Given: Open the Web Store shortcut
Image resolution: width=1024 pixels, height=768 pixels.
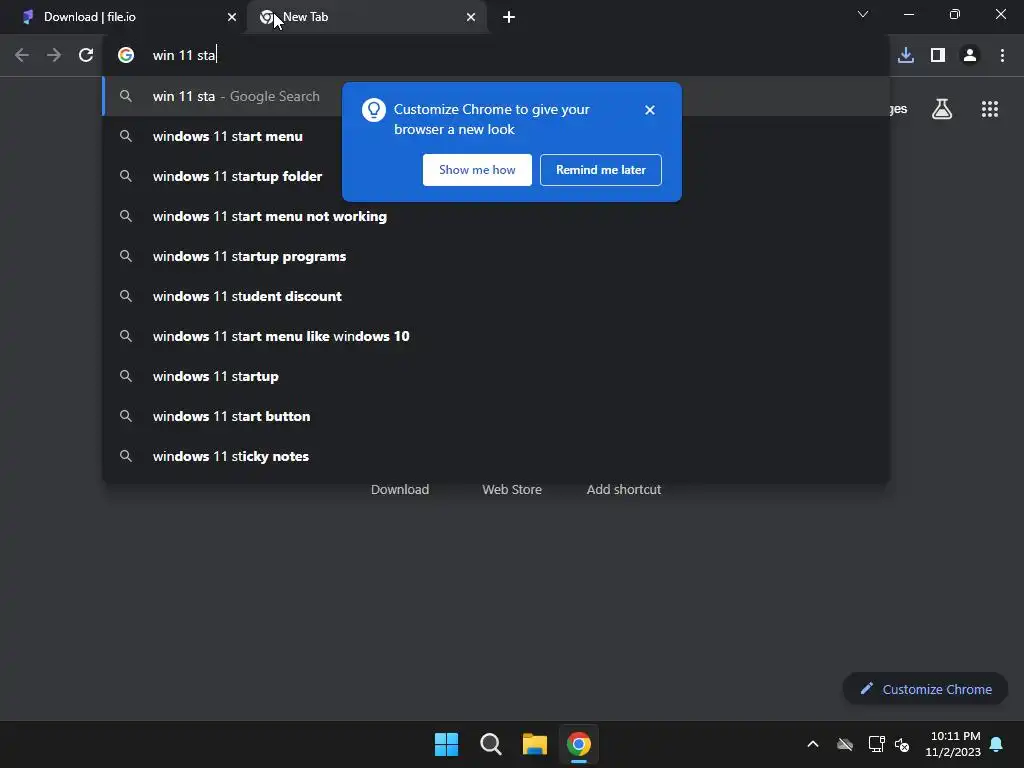Looking at the screenshot, I should 512,489.
